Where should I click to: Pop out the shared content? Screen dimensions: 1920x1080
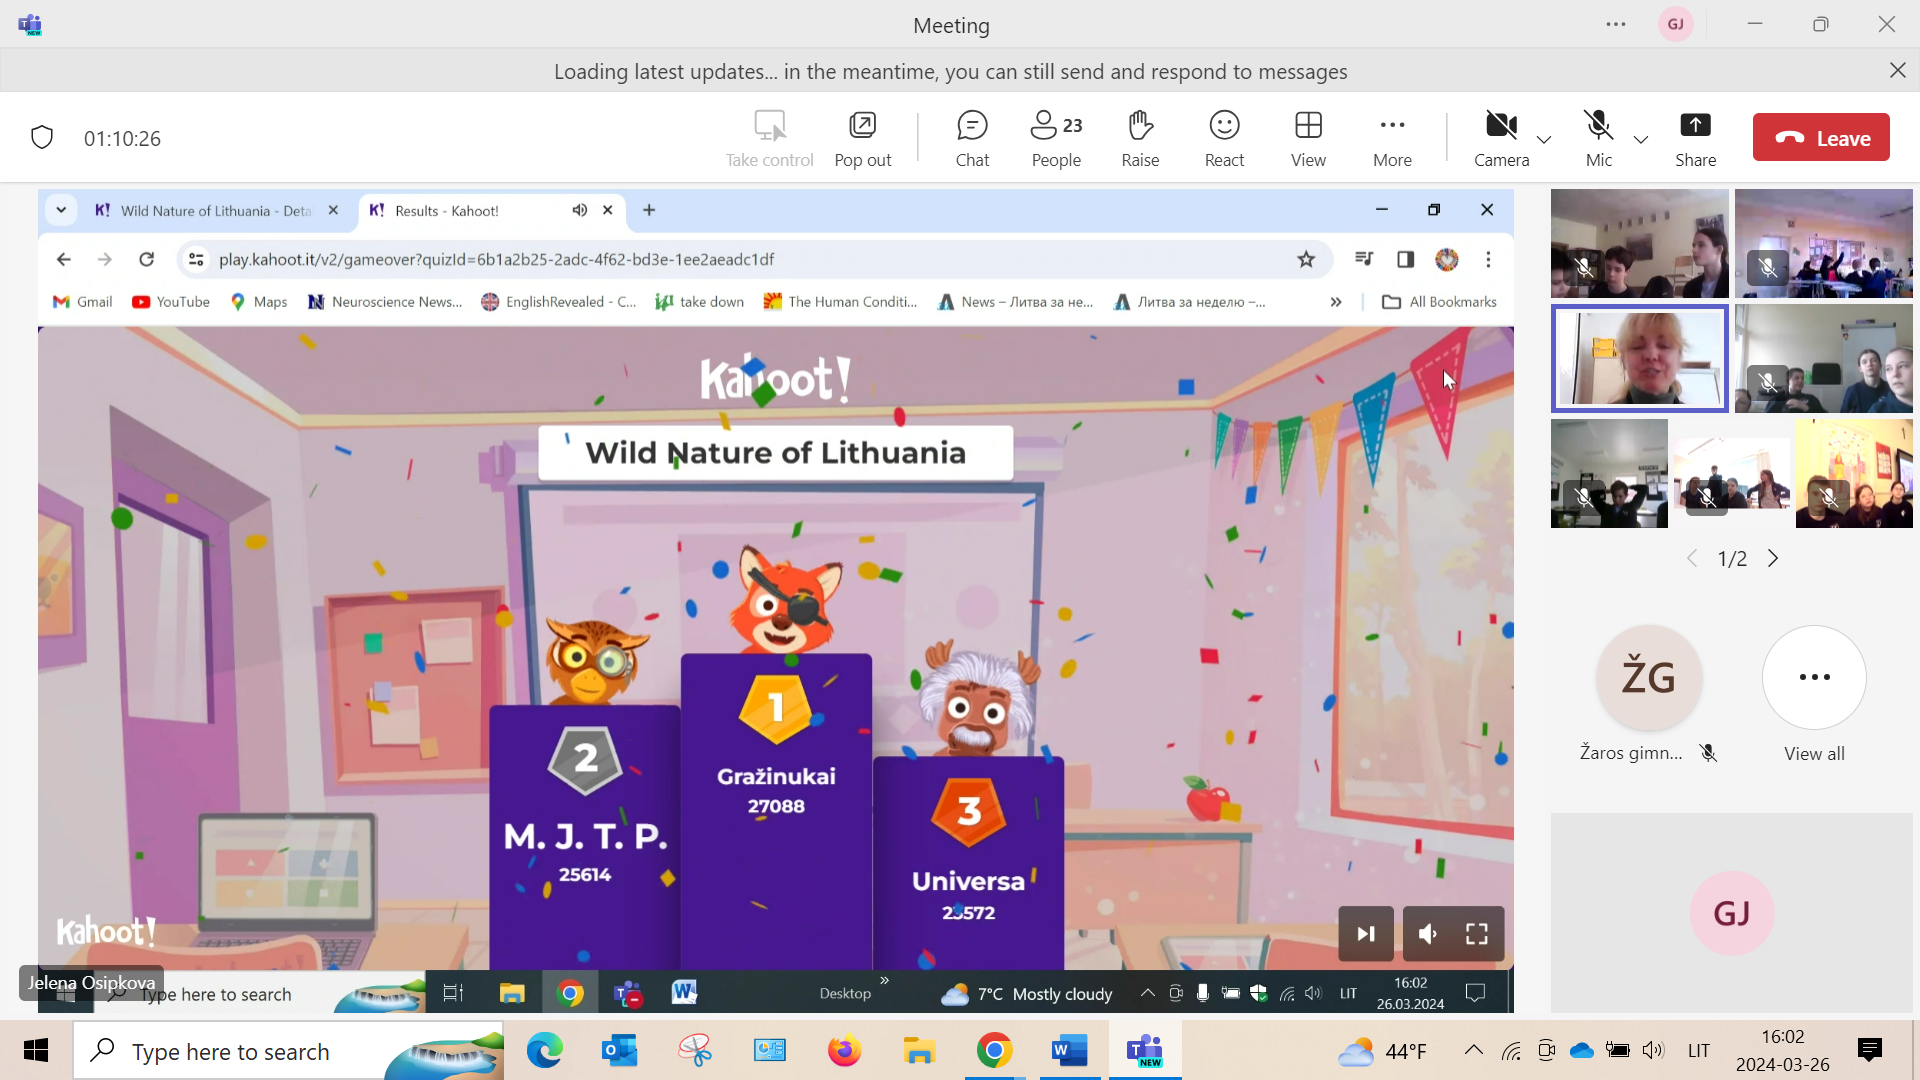(x=863, y=138)
